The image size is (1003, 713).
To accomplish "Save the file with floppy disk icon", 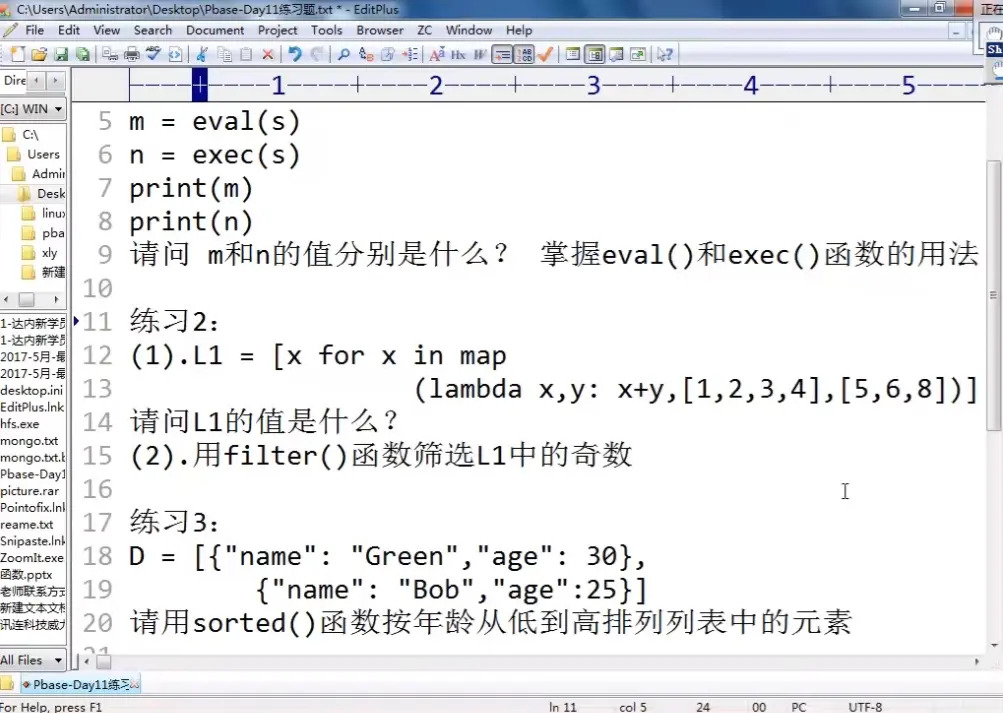I will [61, 54].
